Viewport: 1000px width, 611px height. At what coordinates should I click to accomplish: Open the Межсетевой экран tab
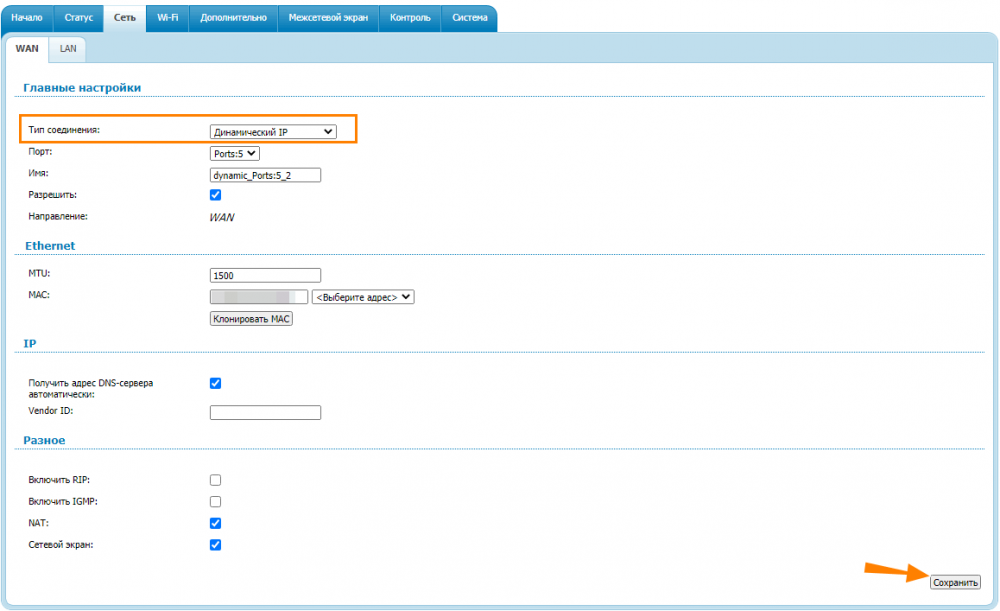coord(327,18)
